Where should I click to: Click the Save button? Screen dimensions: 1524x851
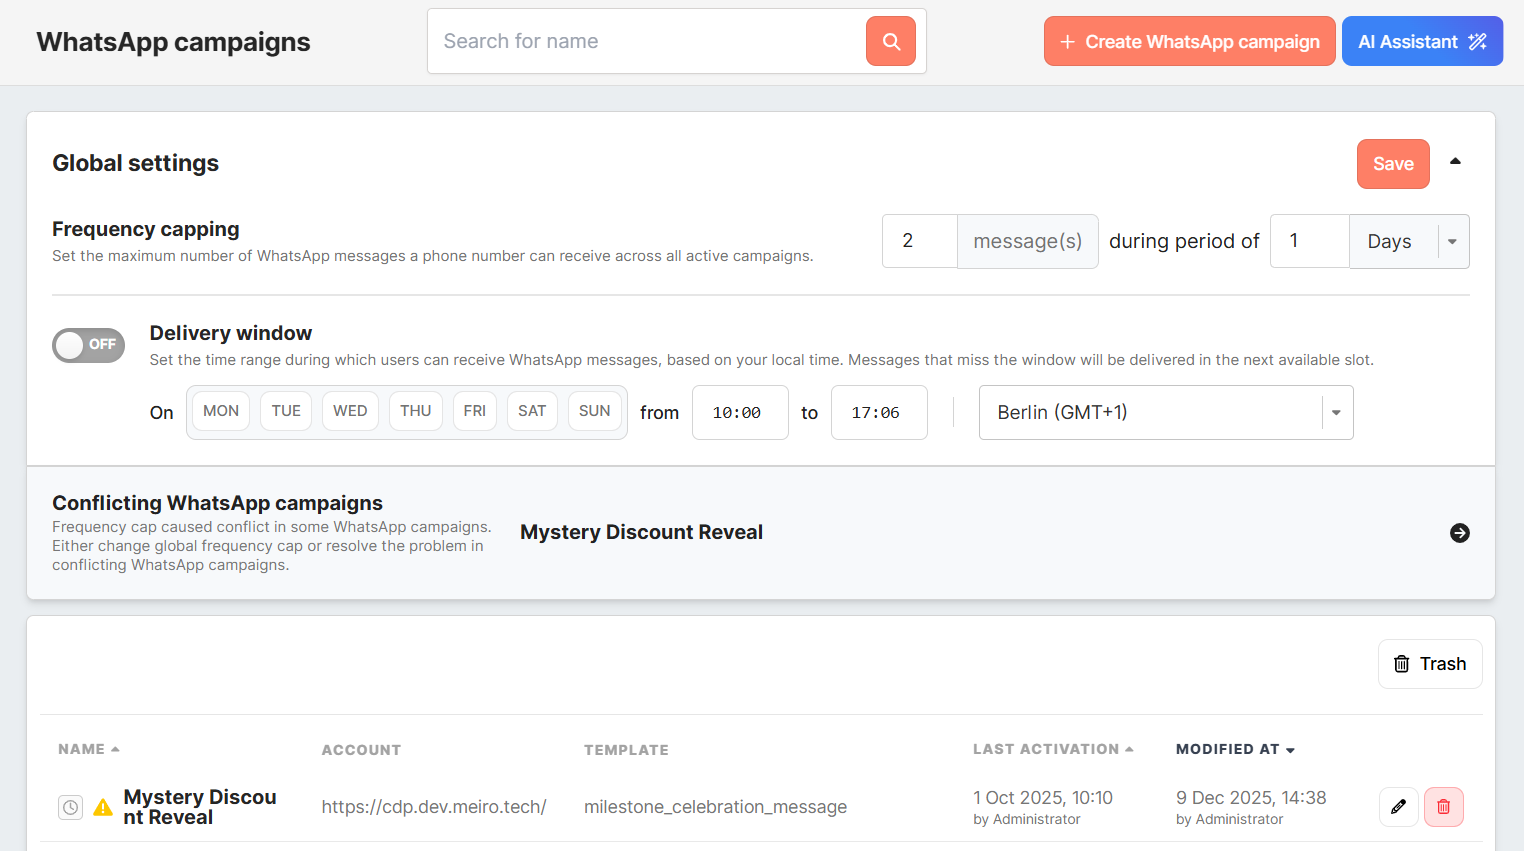(x=1392, y=164)
